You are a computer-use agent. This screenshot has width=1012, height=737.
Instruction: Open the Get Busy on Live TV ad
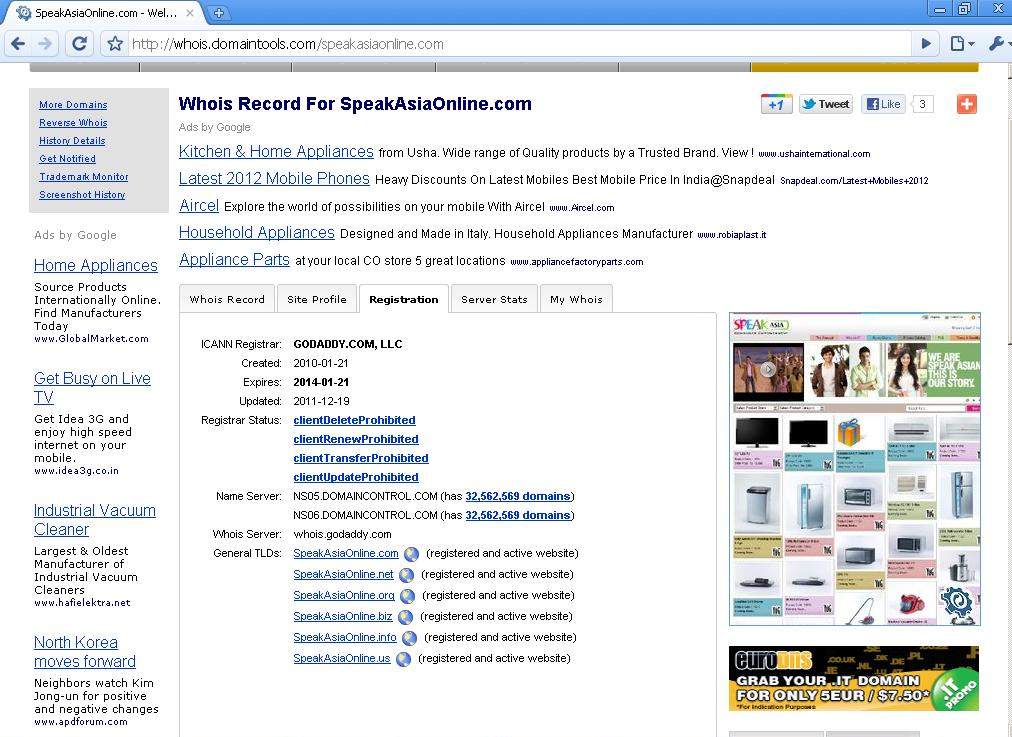(92, 387)
